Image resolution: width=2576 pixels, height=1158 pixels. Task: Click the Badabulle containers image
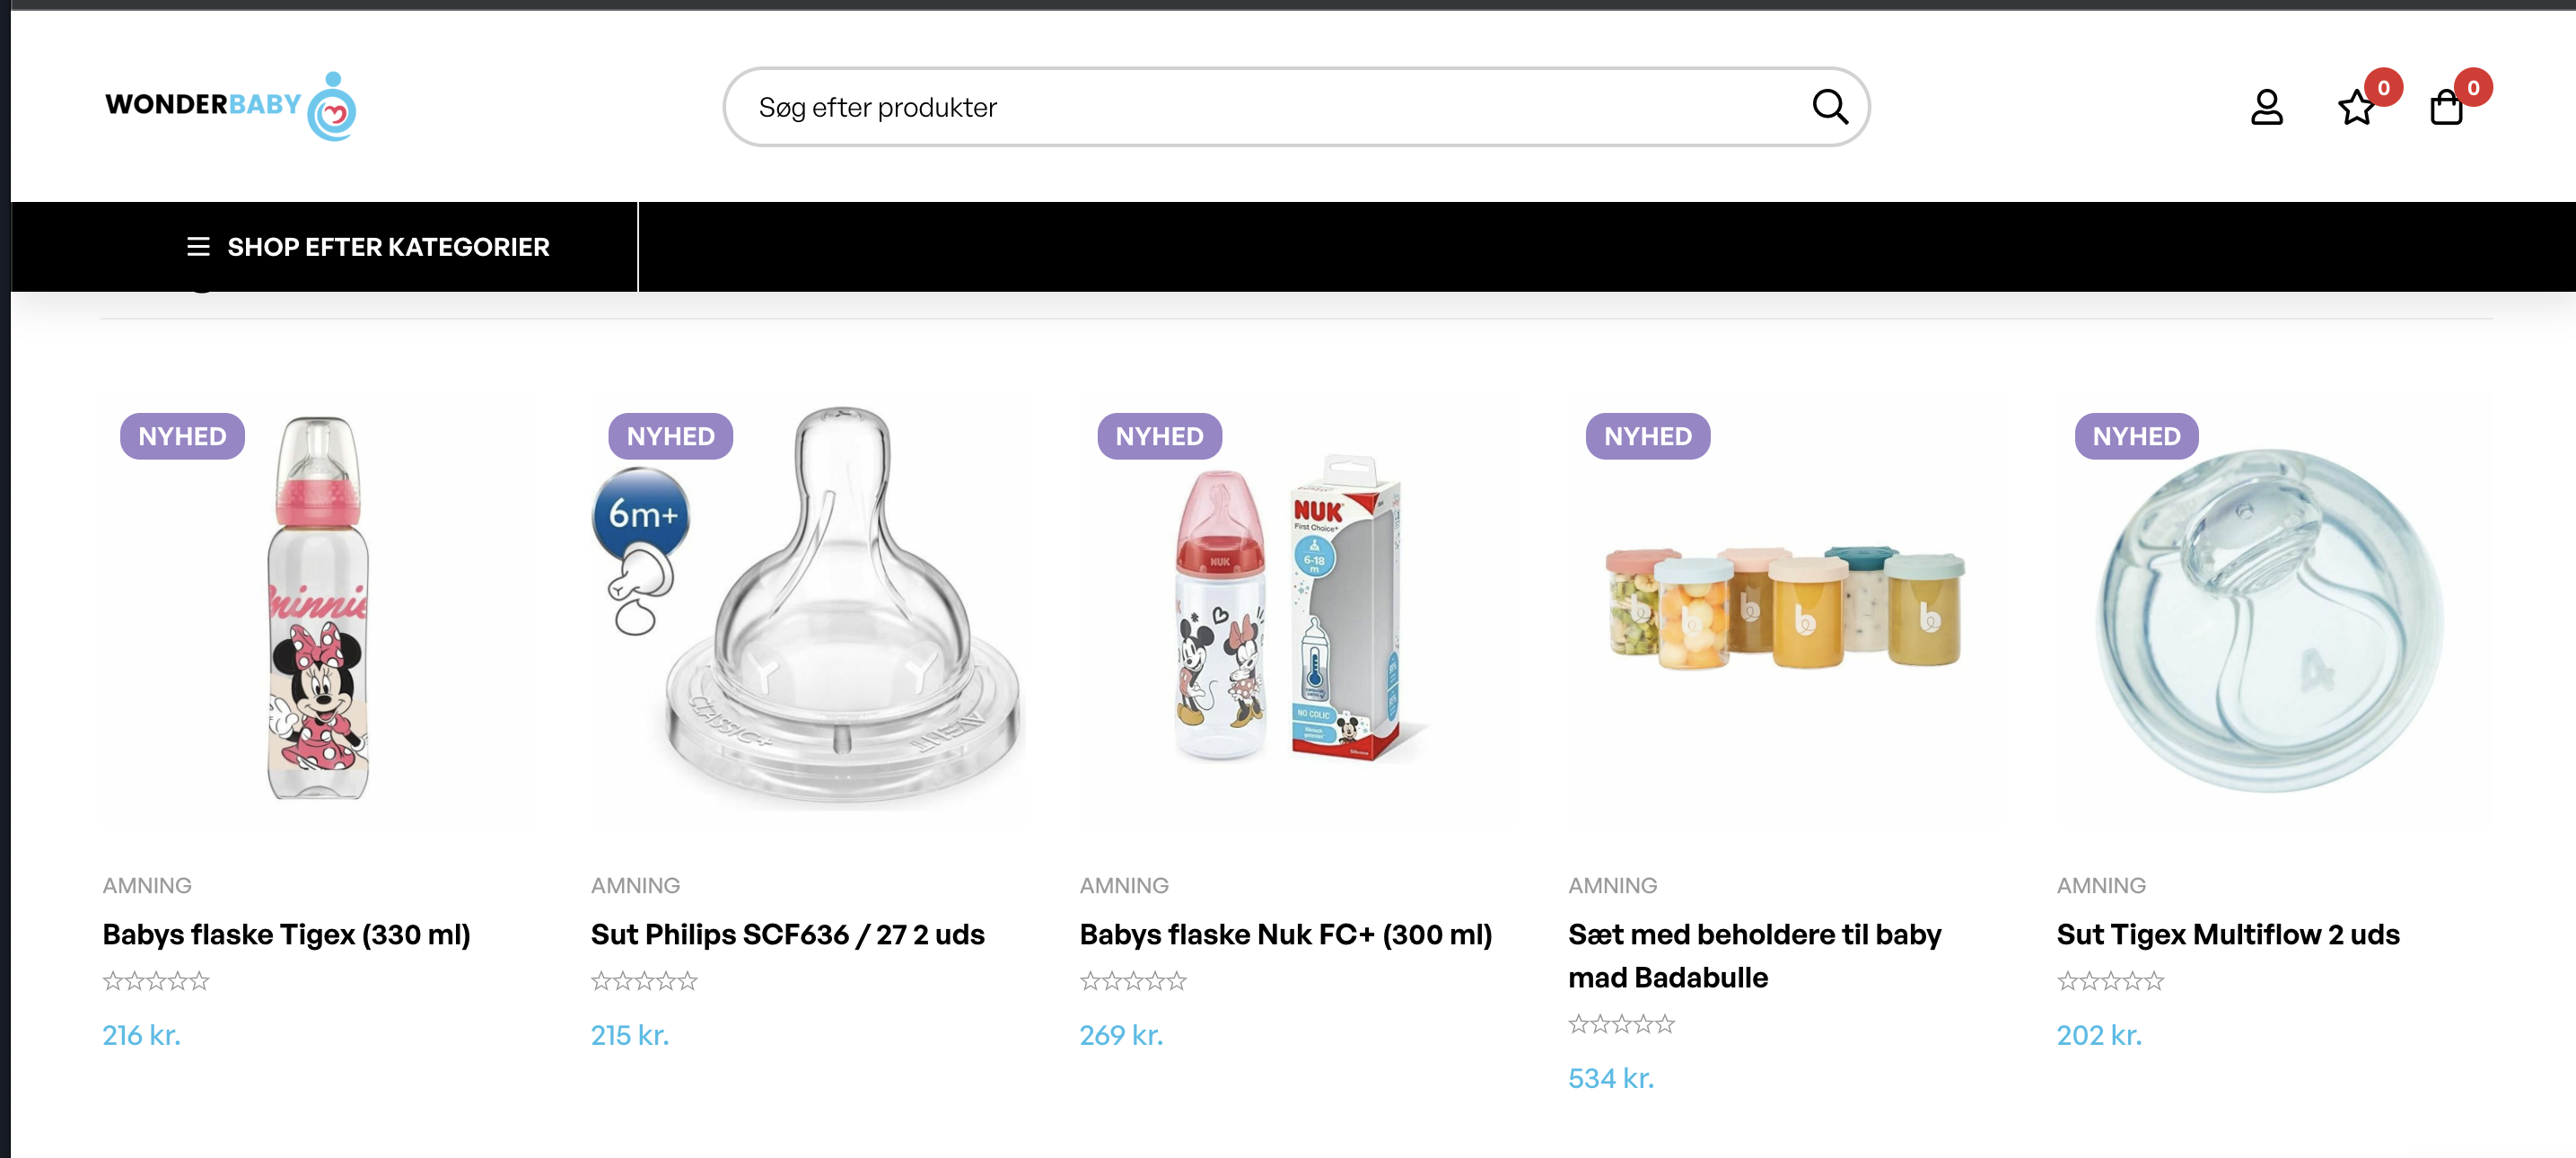point(1784,608)
